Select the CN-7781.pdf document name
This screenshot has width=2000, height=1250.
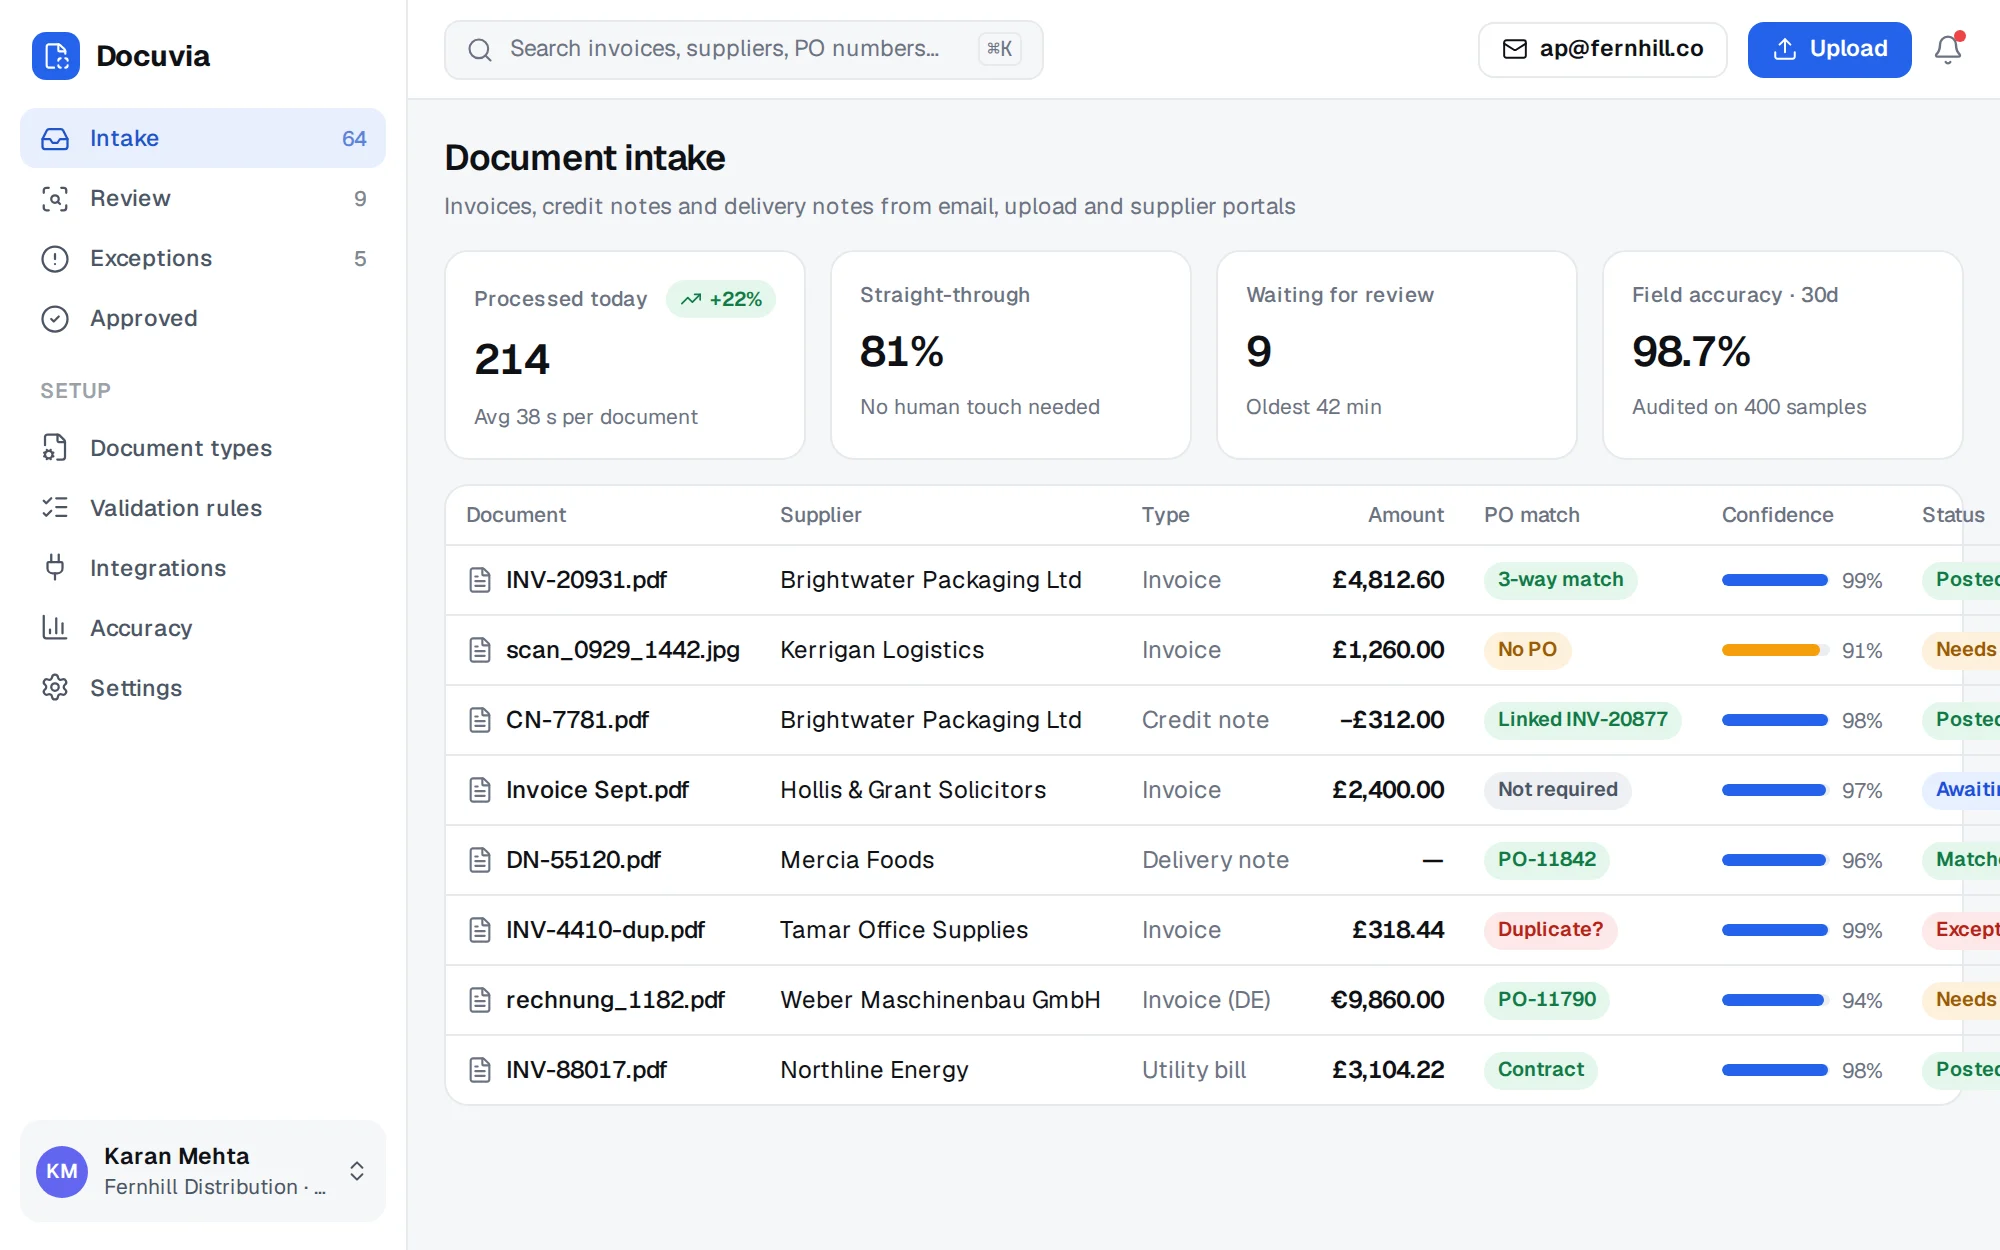tap(577, 720)
